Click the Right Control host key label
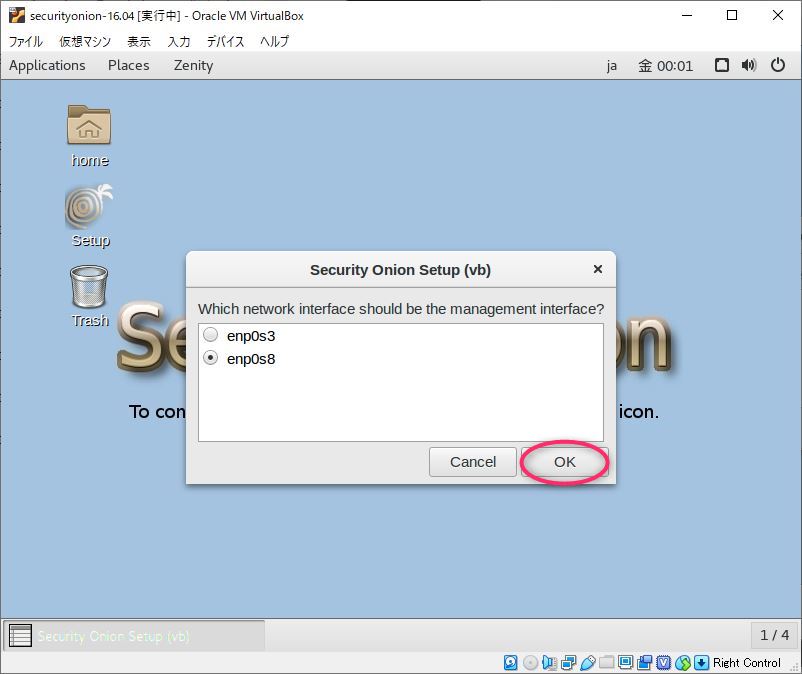Screen dimensions: 802x674 tap(747, 663)
